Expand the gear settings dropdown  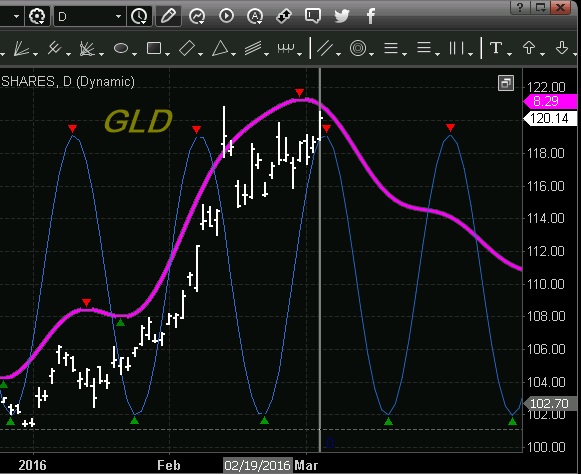point(37,16)
